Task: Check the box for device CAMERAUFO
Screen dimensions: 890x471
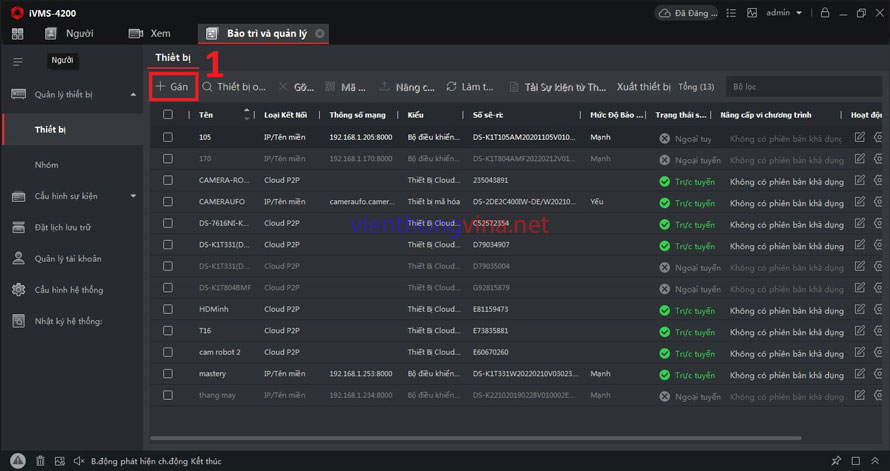Action: pyautogui.click(x=168, y=202)
